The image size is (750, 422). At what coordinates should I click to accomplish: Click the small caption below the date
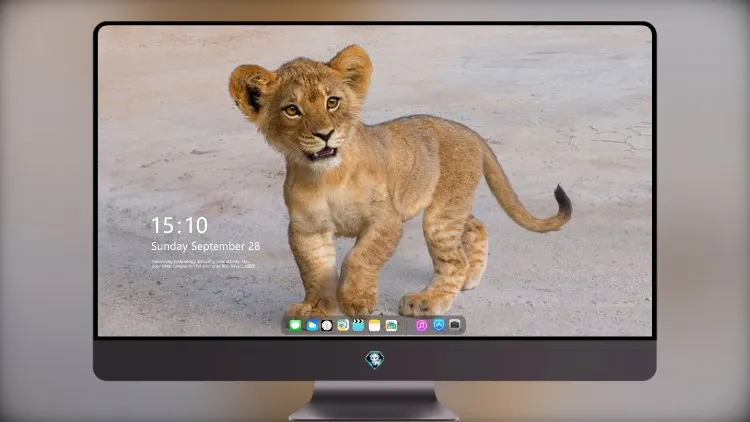(204, 264)
